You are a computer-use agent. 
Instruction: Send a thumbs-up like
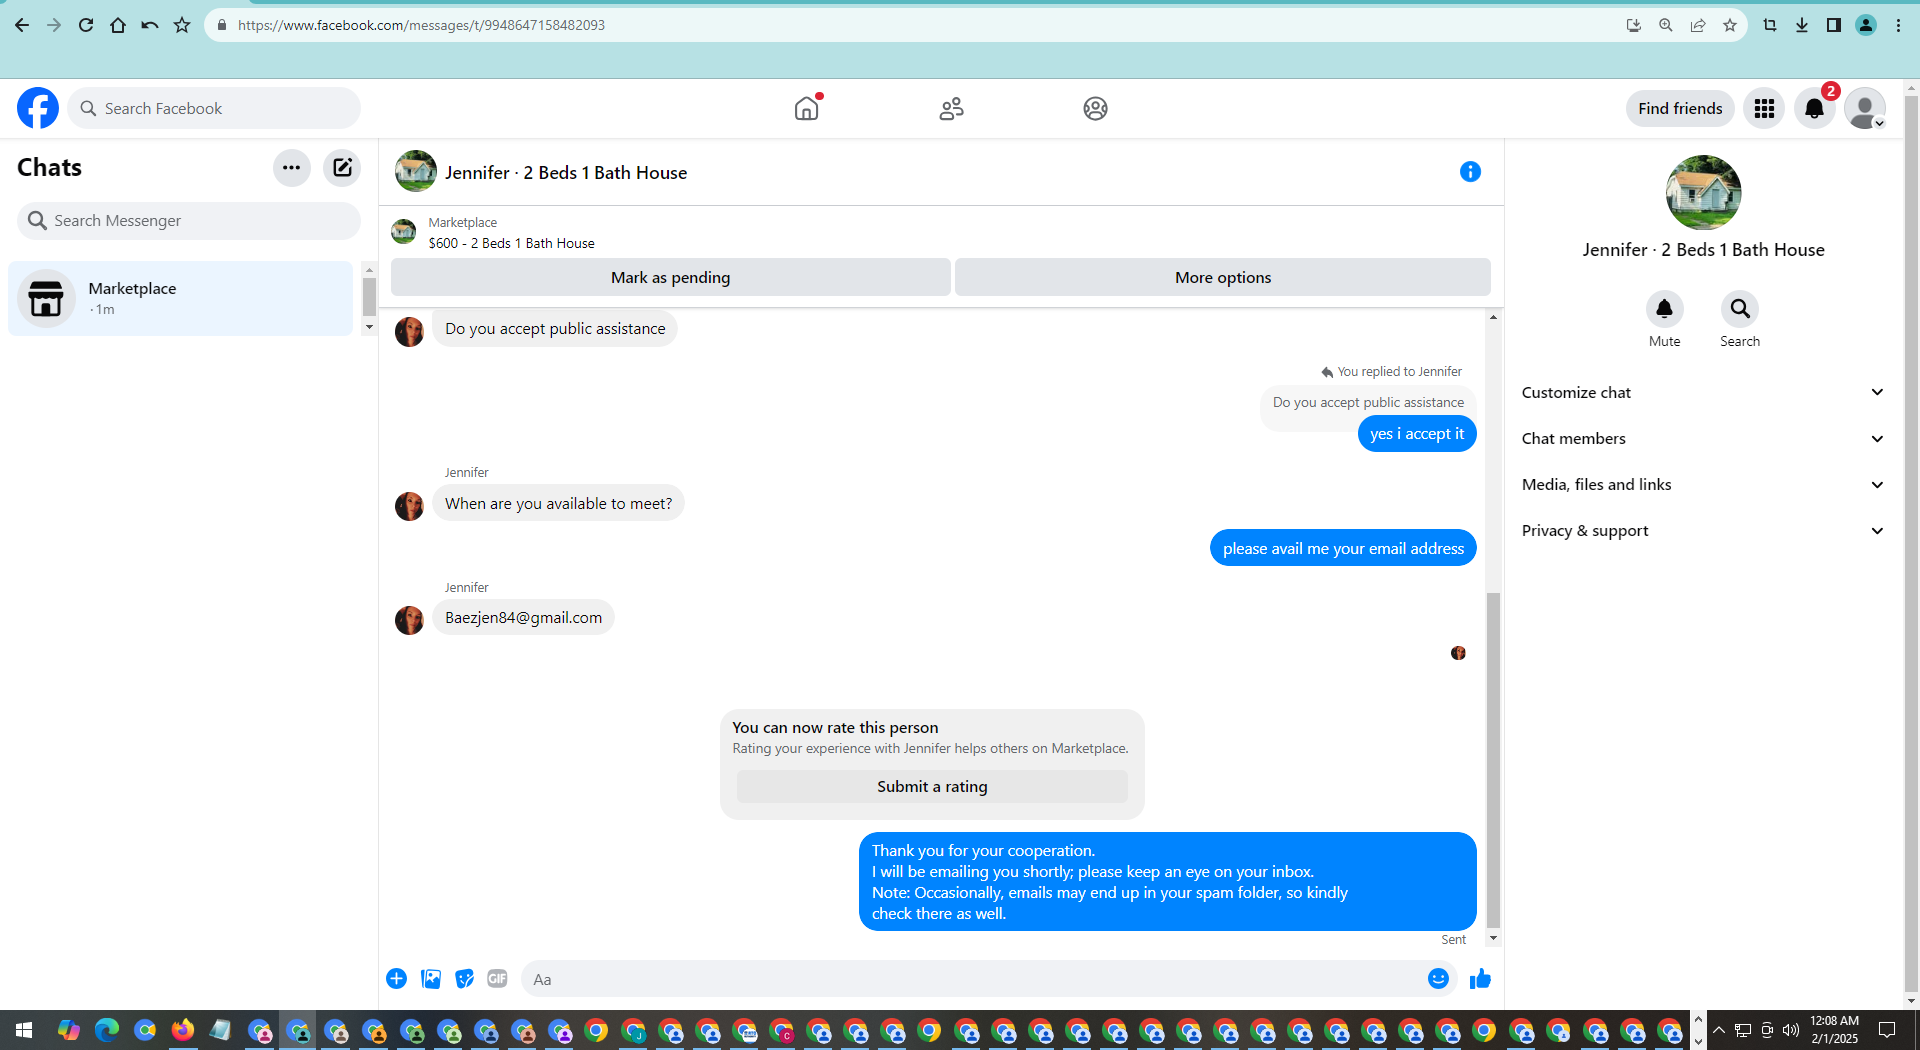point(1480,979)
